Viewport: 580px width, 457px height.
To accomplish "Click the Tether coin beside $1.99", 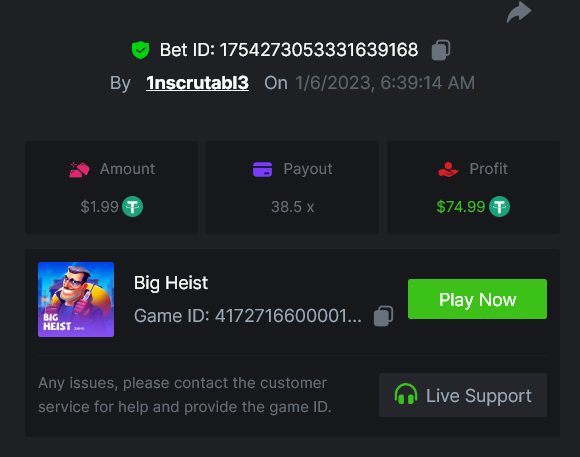I will click(132, 206).
